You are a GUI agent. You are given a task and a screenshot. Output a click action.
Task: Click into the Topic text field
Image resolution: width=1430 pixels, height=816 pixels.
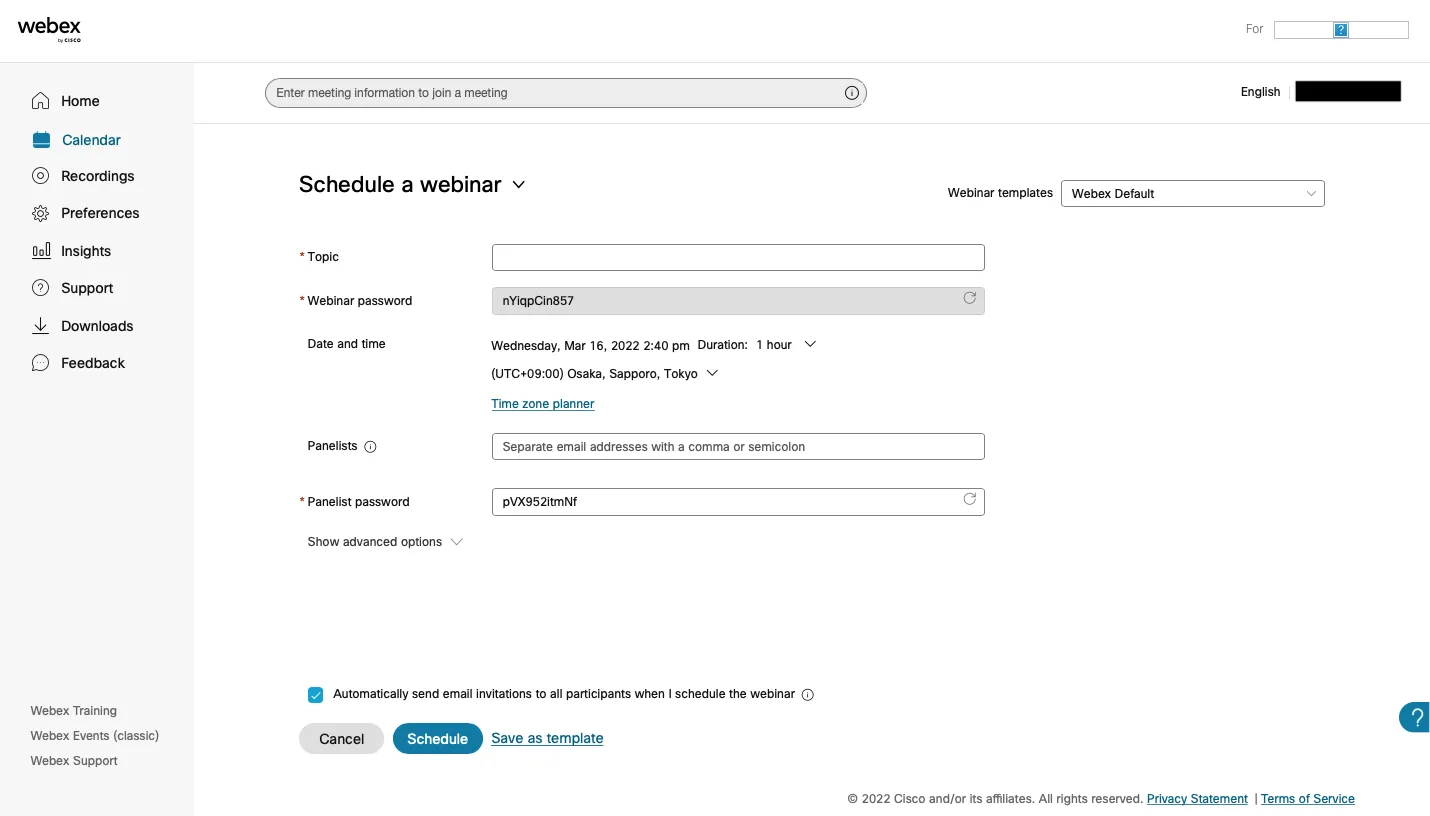tap(738, 258)
